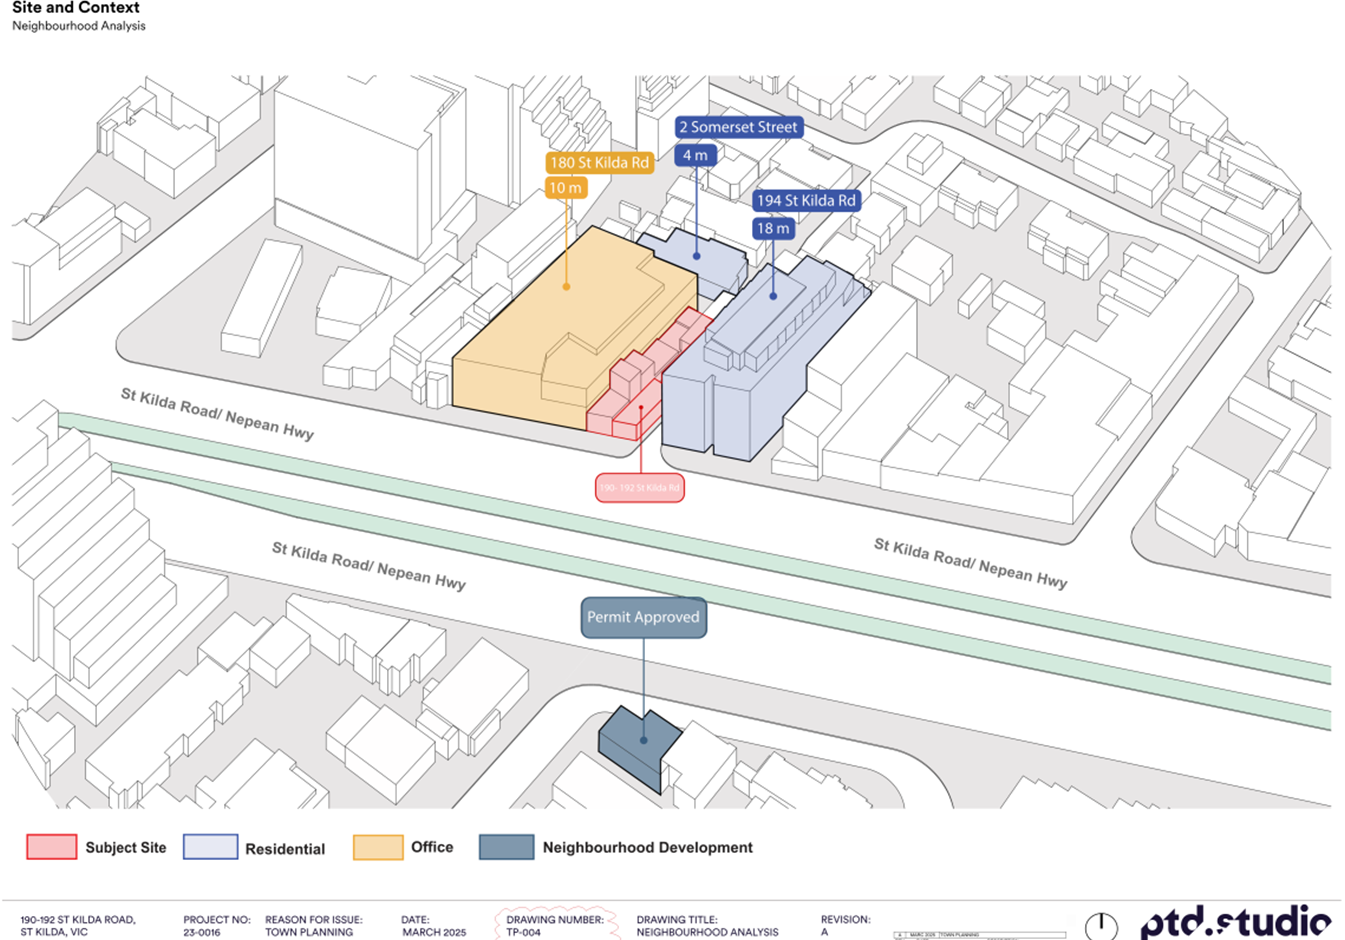Screen dimensions: 1345x940
Task: Click the Drawing Title Neighbourhood Analysis text
Action: [707, 926]
